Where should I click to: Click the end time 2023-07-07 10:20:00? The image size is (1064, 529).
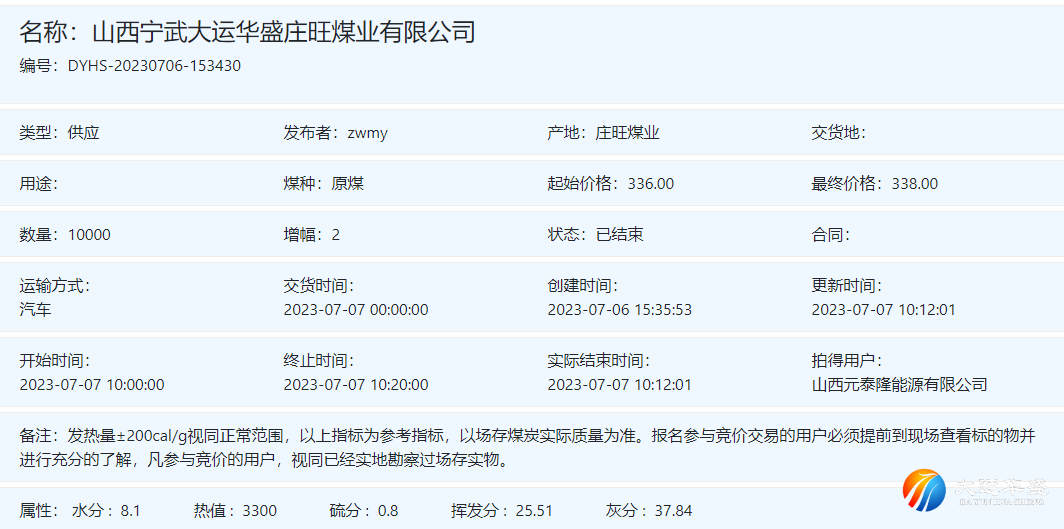point(356,384)
